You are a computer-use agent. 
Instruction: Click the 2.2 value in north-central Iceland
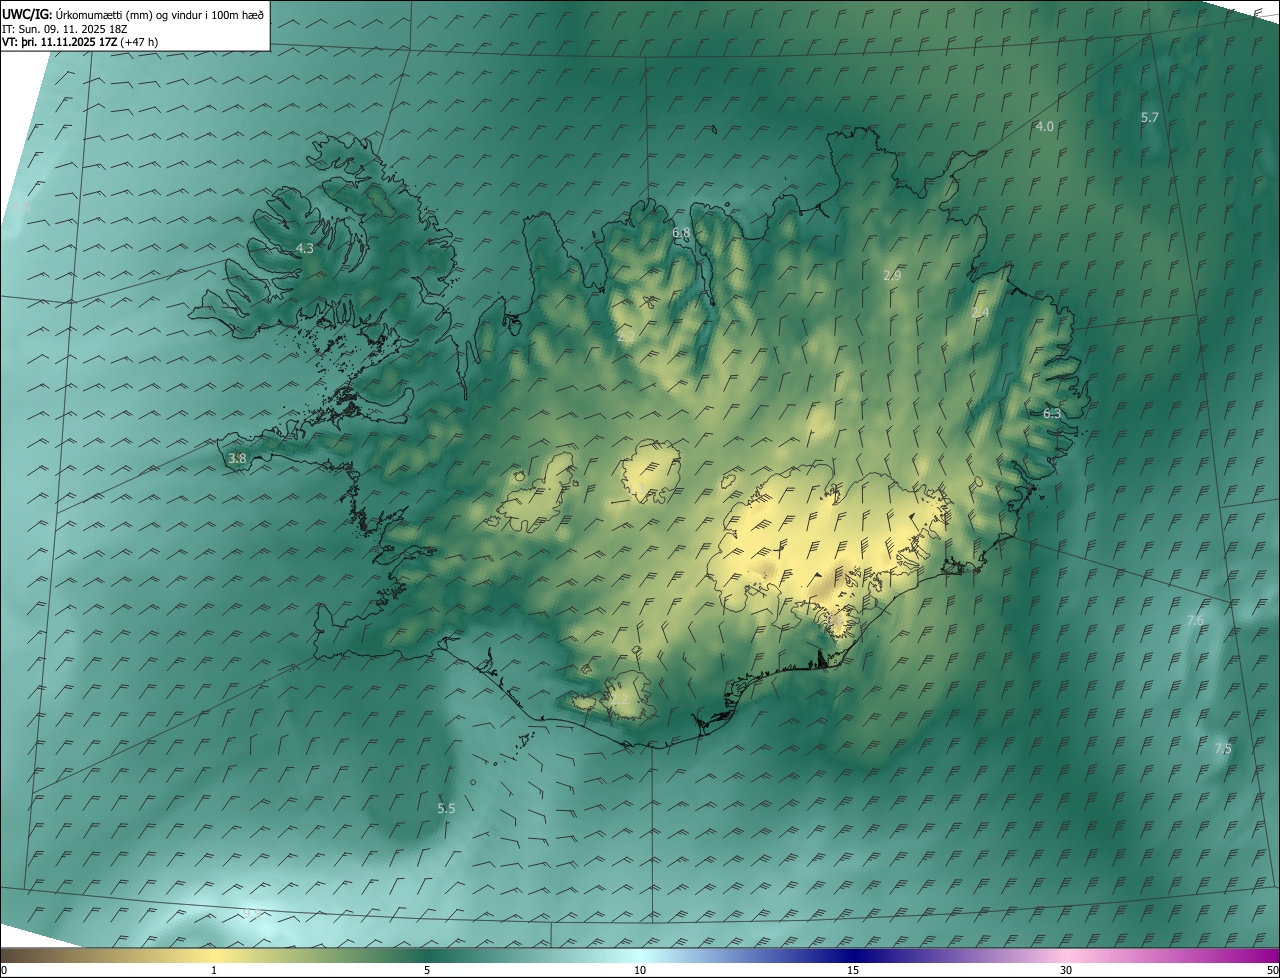[x=626, y=337]
